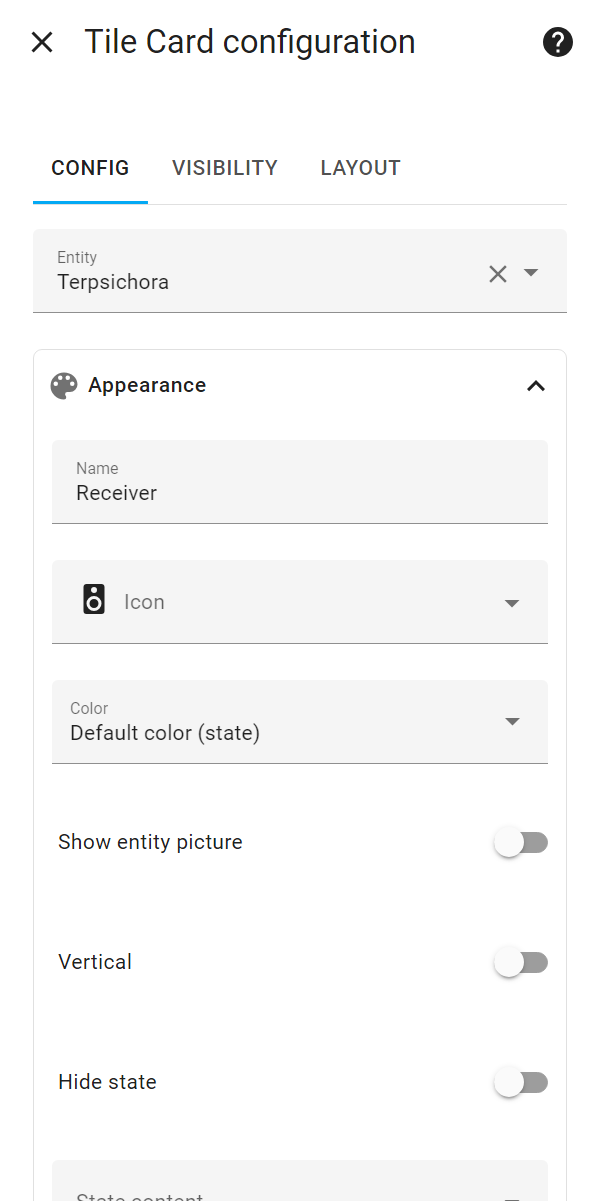This screenshot has height=1201, width=600.
Task: Turn on the Vertical option
Action: pos(521,961)
